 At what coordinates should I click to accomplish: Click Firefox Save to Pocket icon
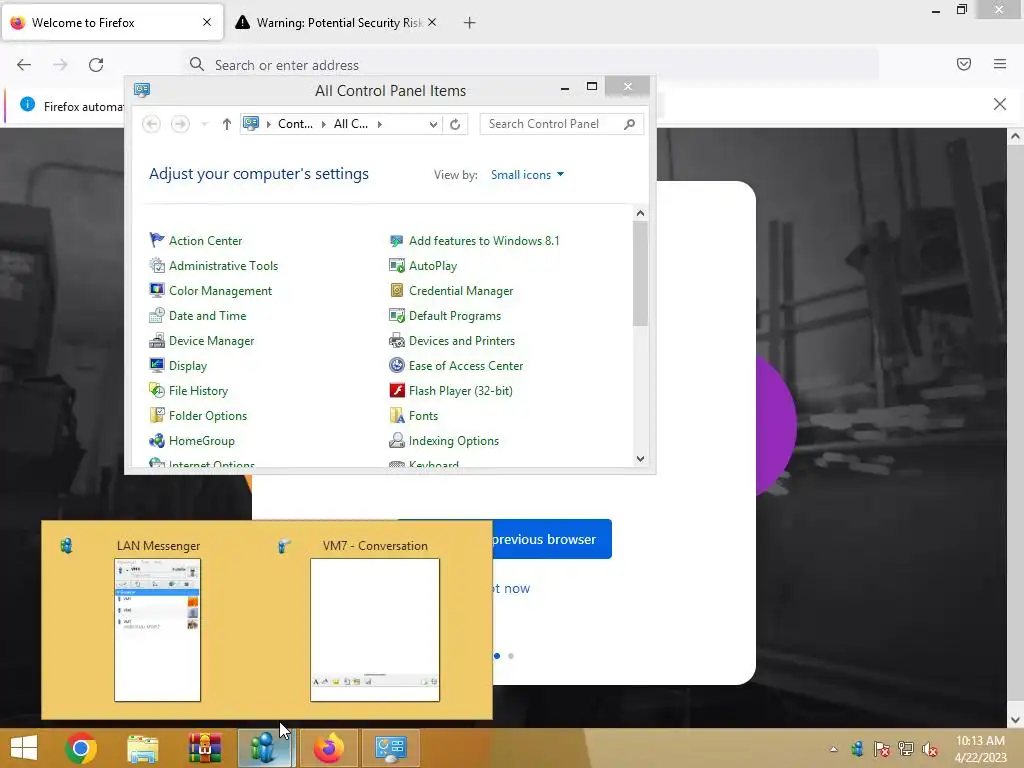963,64
